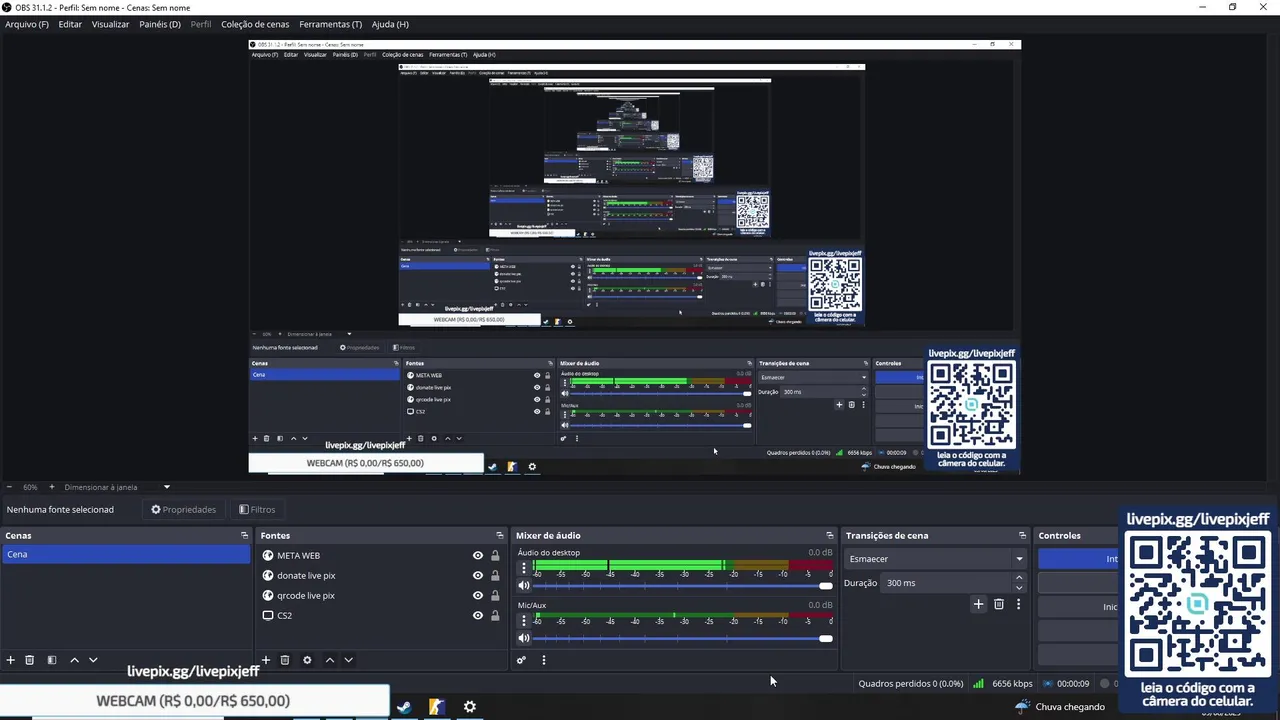
Task: Open Editar menu
Action: point(70,24)
